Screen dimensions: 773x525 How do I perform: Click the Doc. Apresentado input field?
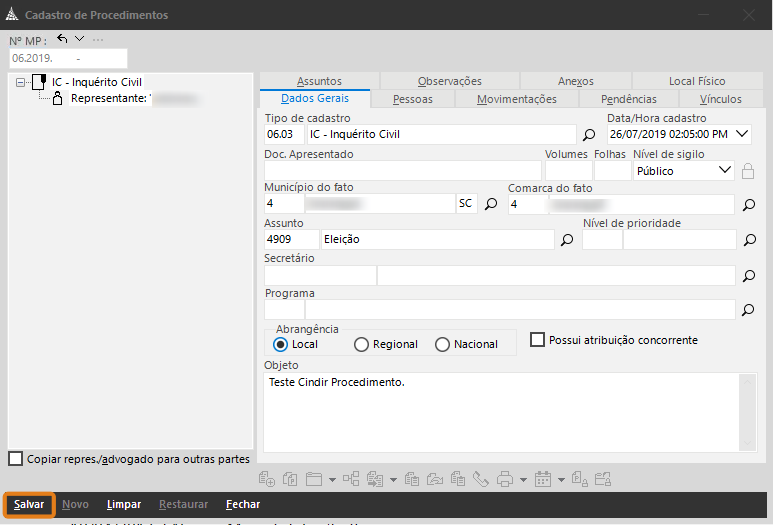403,171
